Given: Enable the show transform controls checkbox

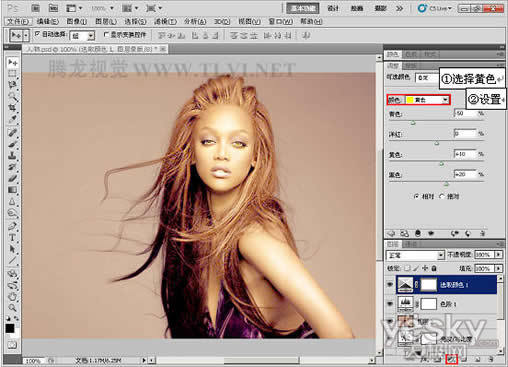Looking at the screenshot, I should click(106, 34).
